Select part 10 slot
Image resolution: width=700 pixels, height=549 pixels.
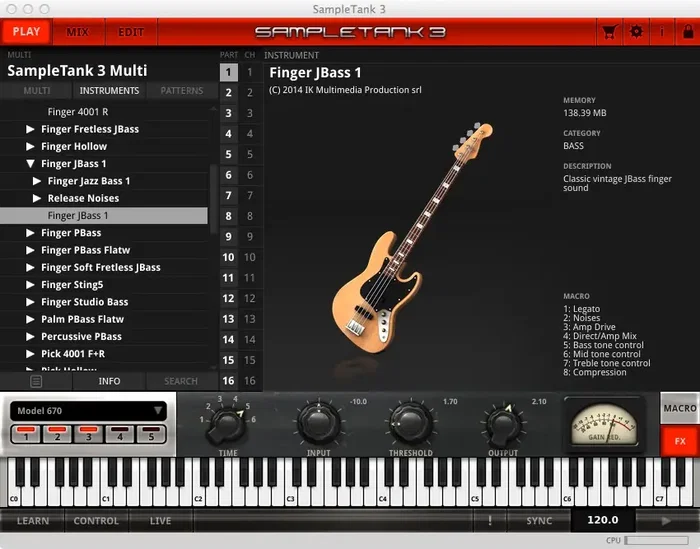[228, 257]
